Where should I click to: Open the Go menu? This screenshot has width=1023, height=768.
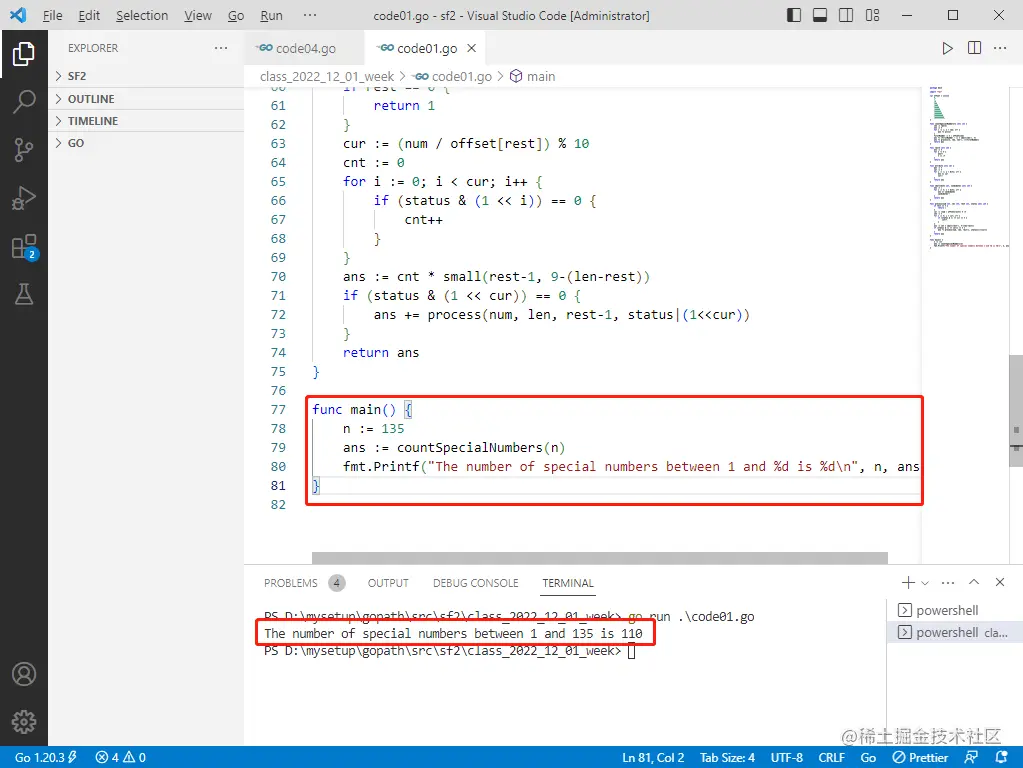(236, 15)
